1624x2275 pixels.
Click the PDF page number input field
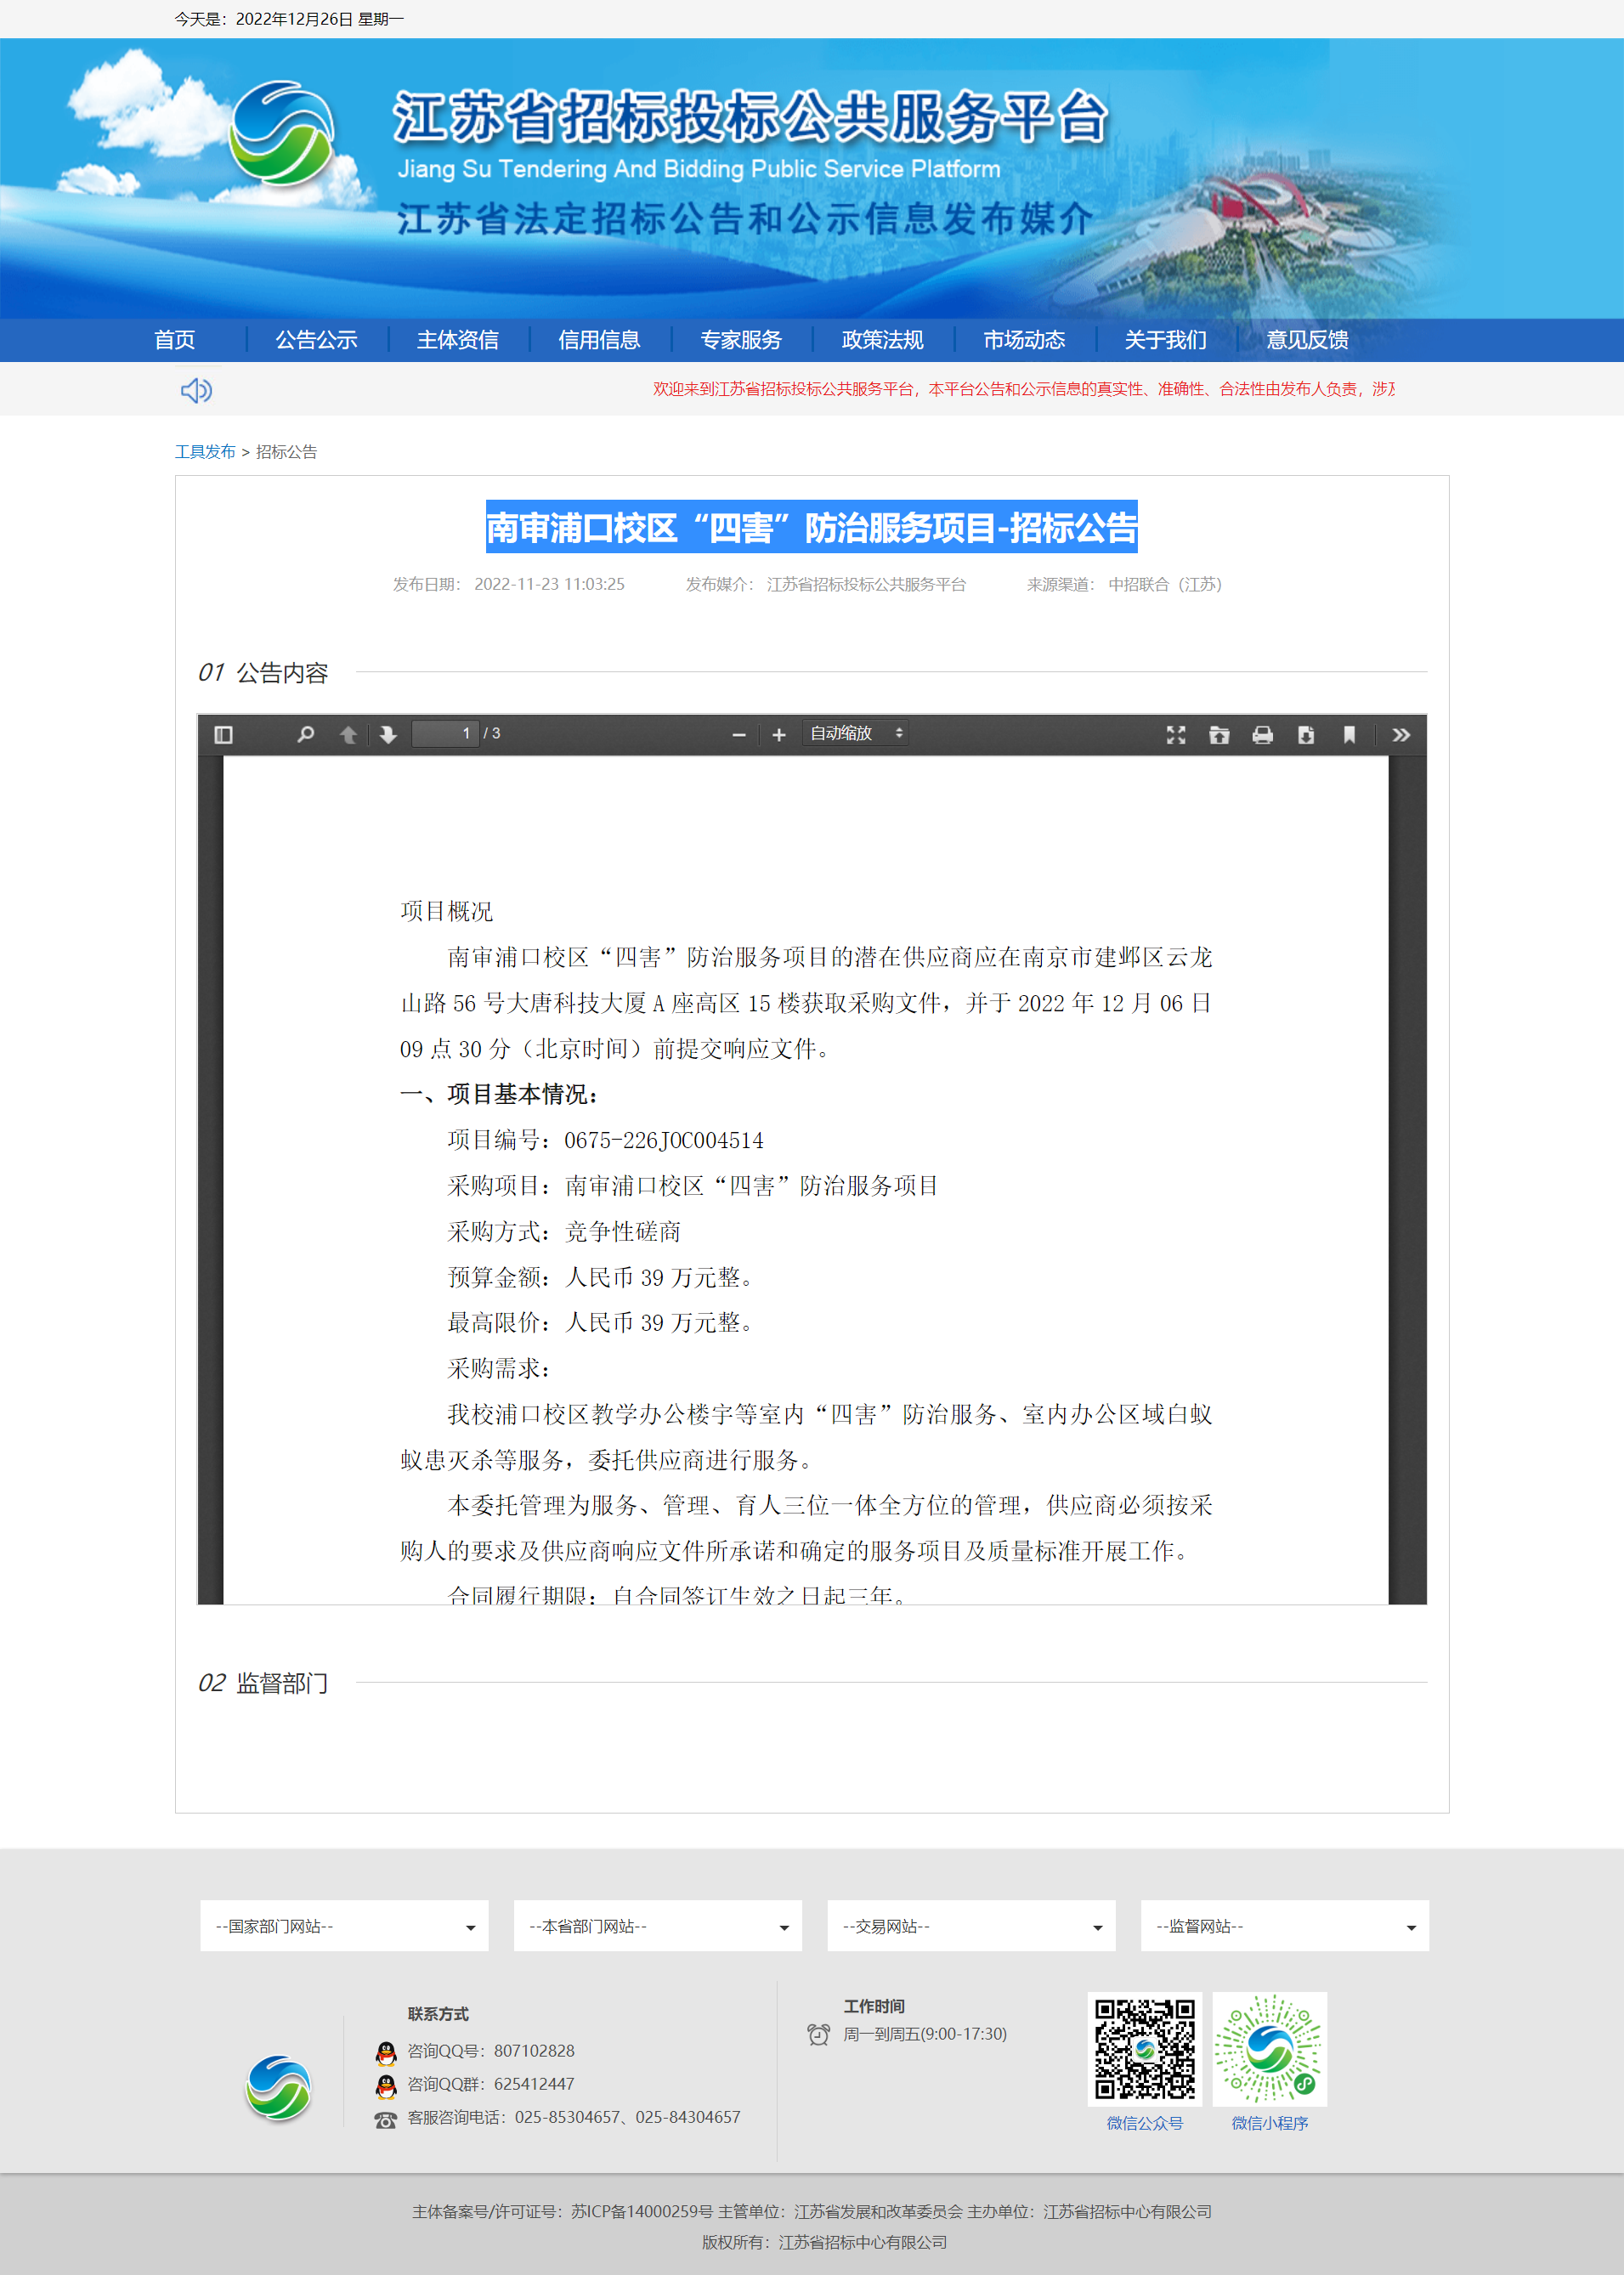pos(445,733)
